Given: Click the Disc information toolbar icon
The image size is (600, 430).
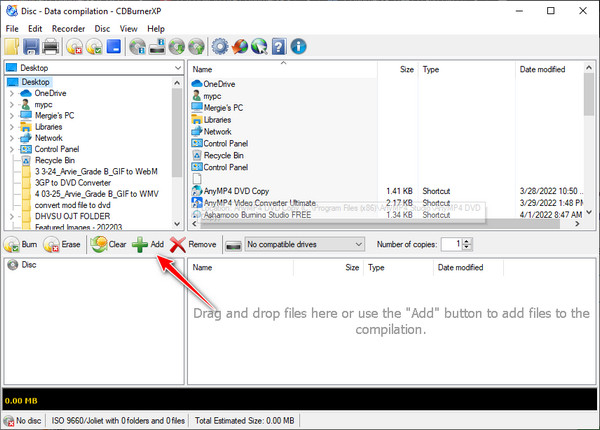Looking at the screenshot, I should (137, 47).
